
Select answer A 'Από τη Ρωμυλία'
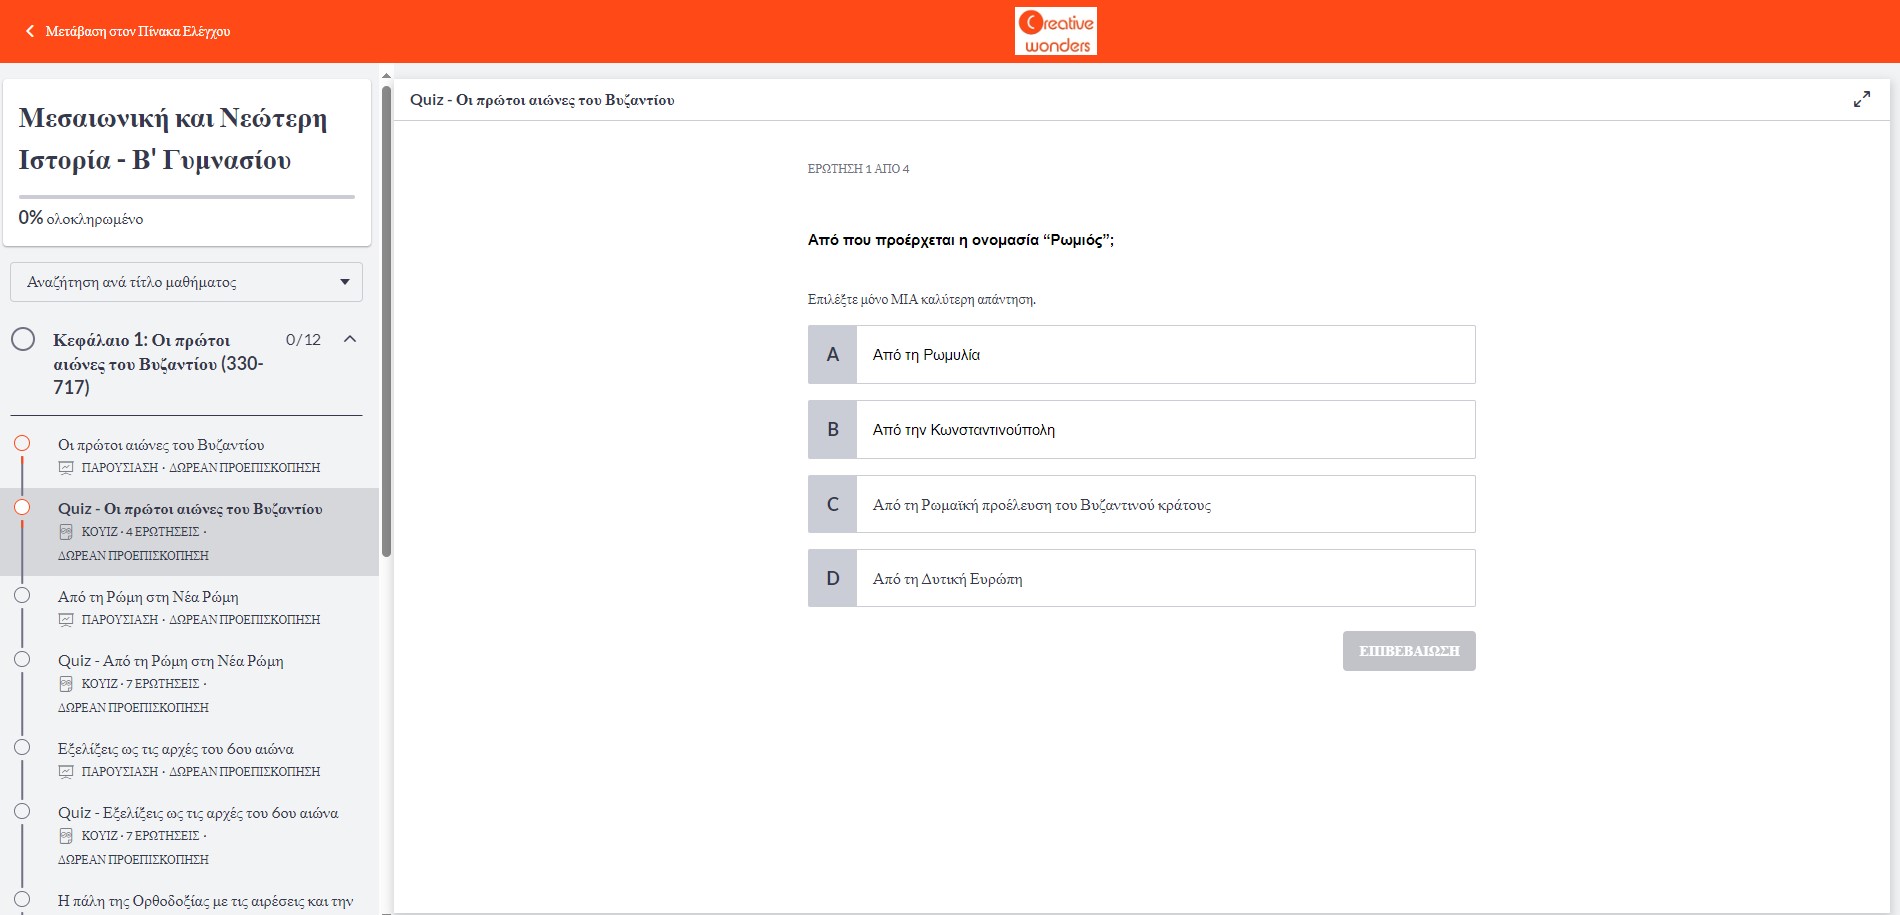pos(1141,355)
